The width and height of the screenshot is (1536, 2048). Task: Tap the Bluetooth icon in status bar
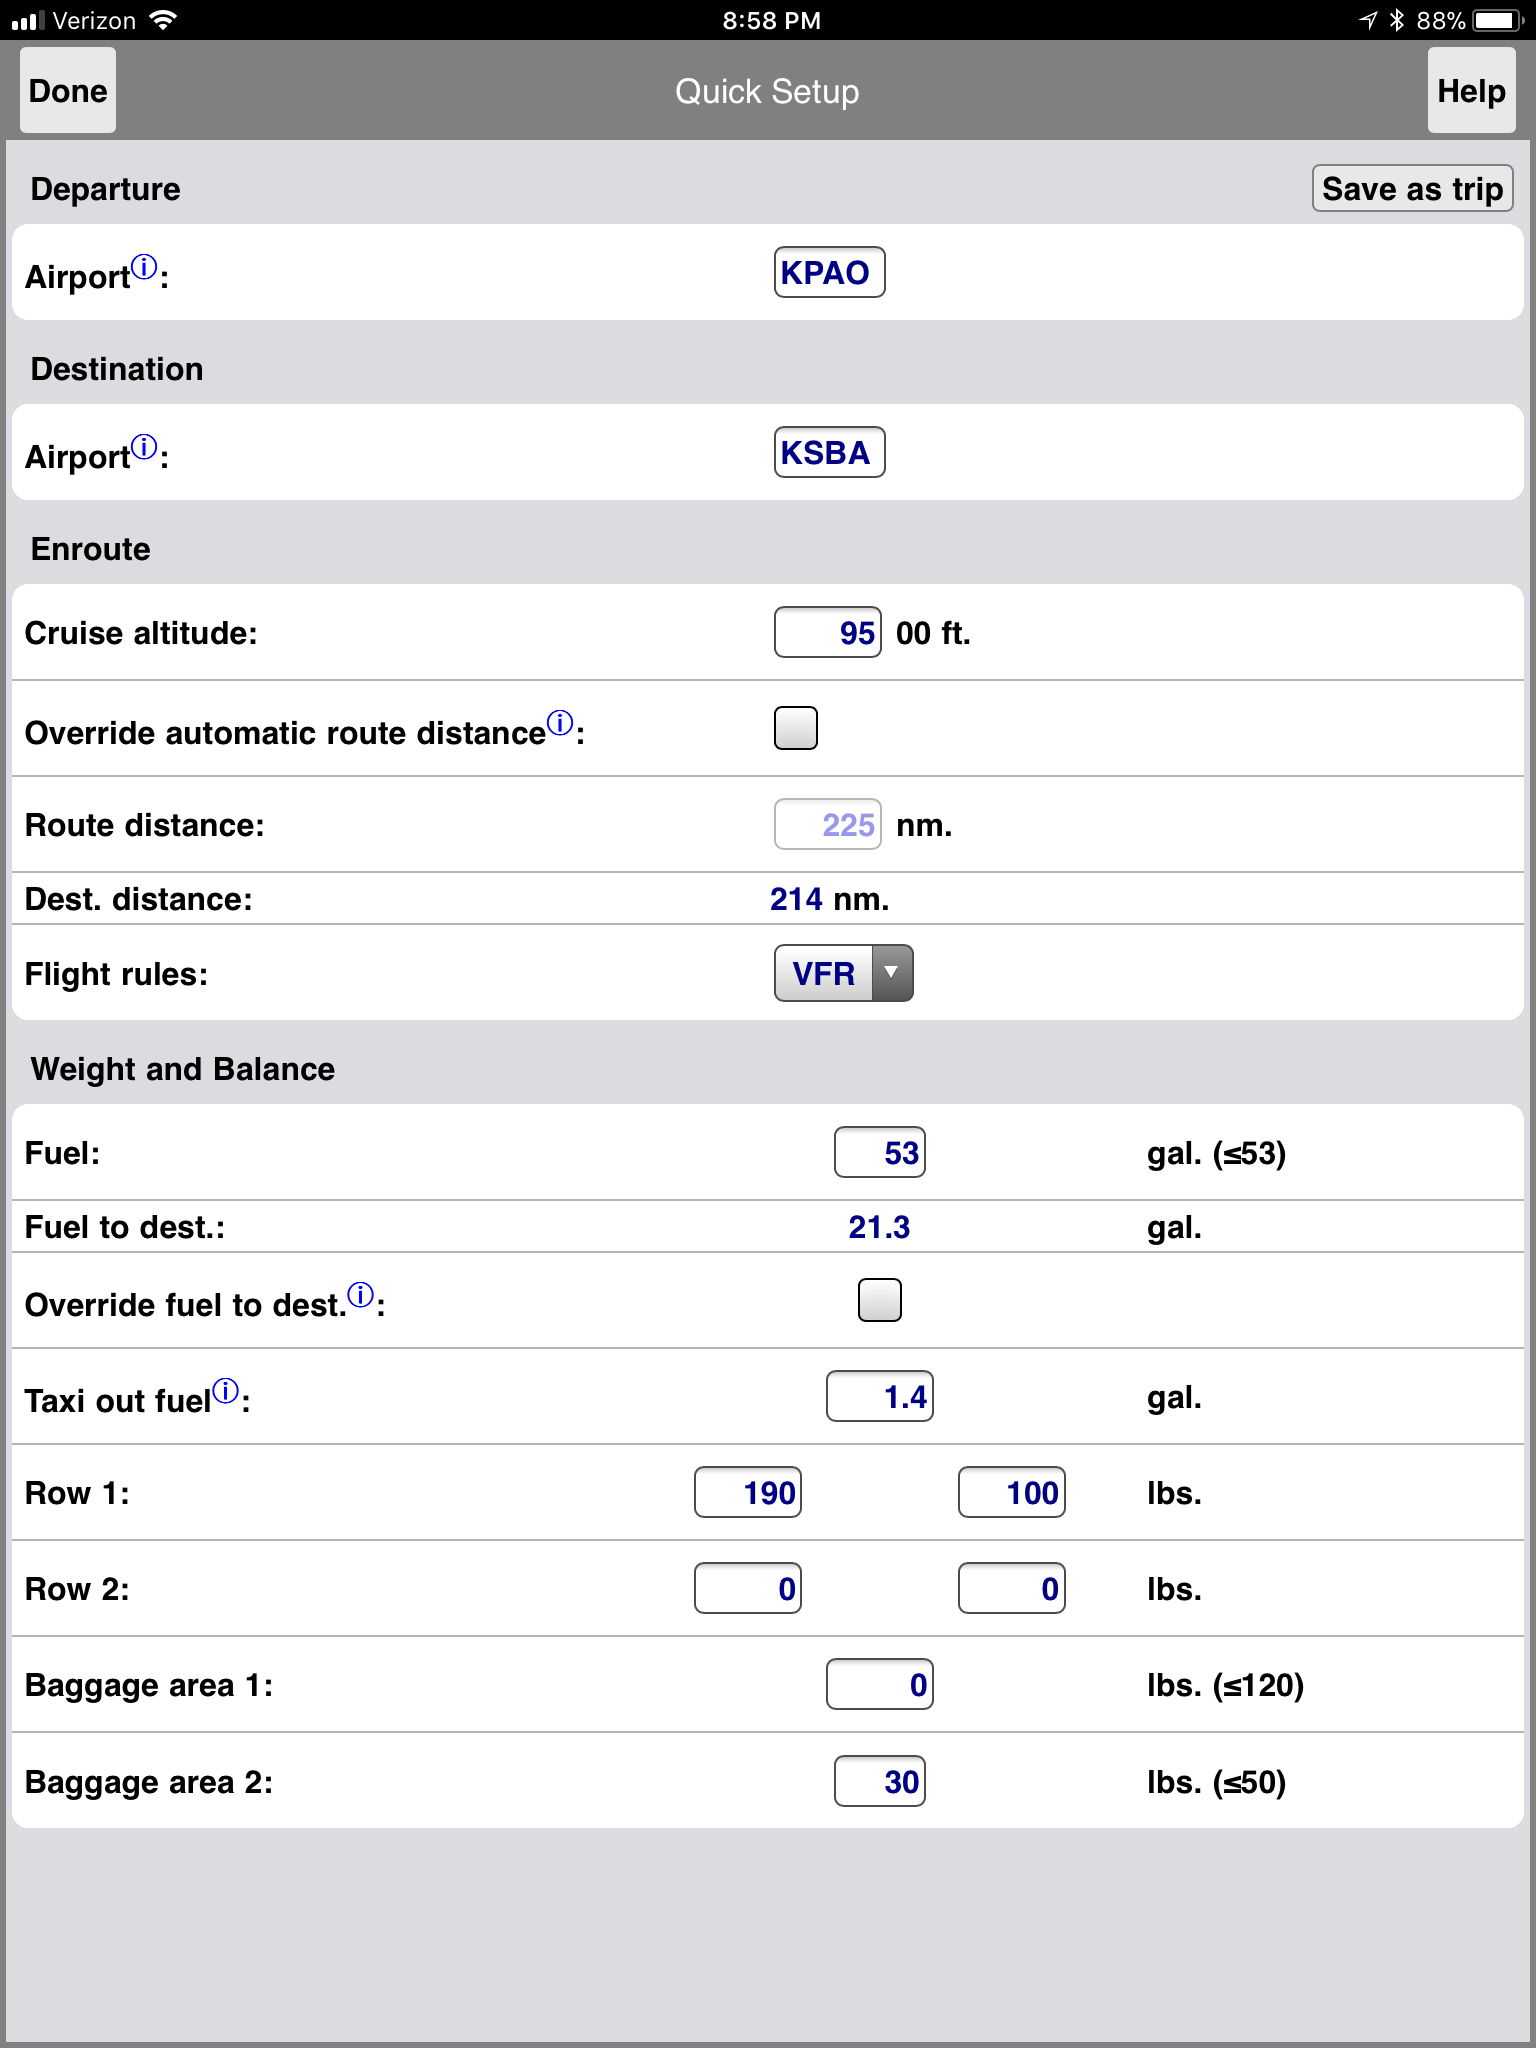tap(1397, 20)
